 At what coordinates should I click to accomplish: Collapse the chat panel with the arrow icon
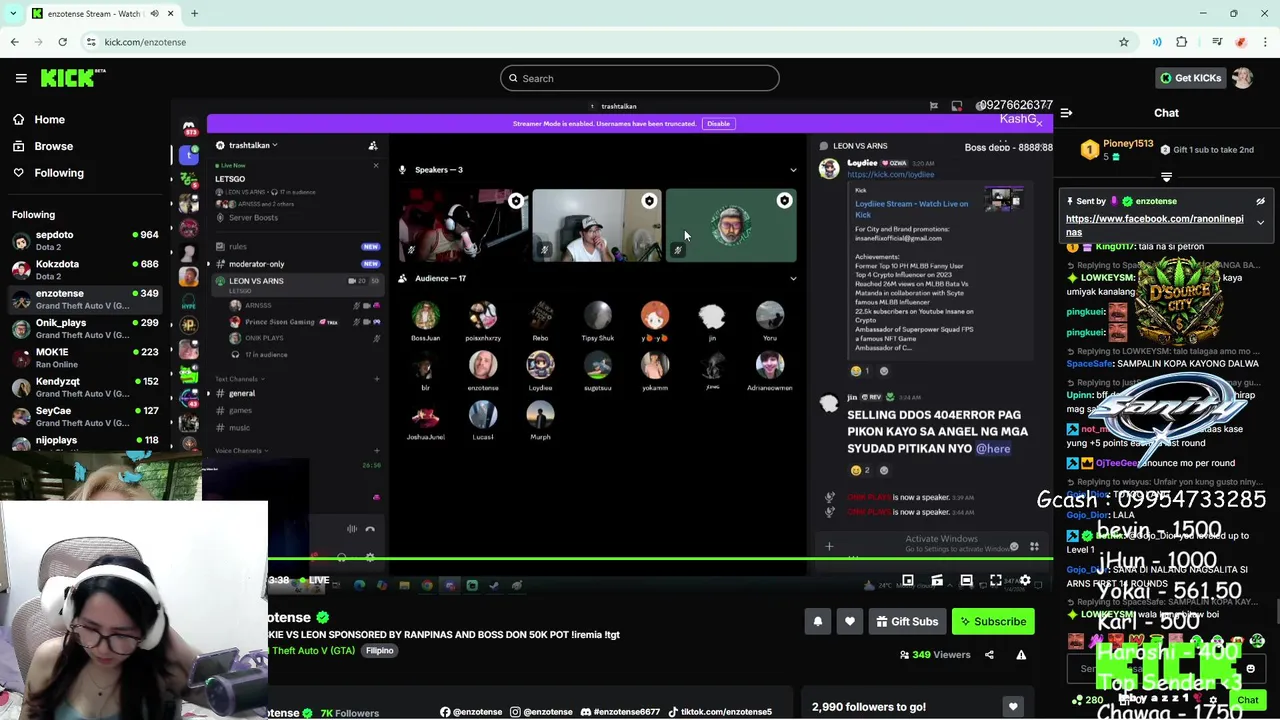tap(1066, 113)
